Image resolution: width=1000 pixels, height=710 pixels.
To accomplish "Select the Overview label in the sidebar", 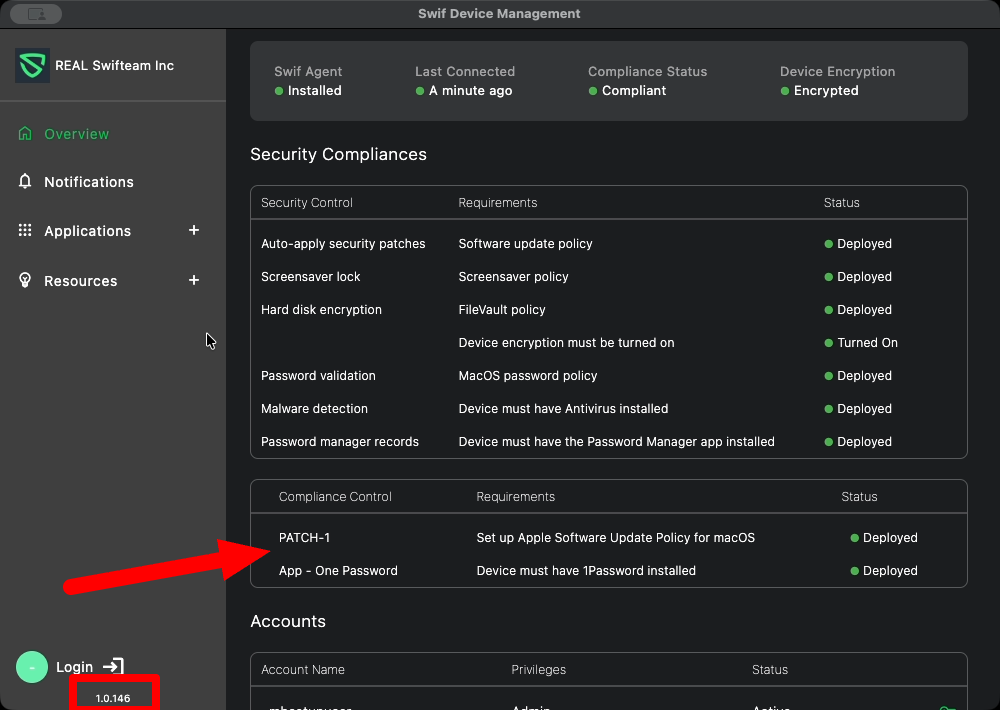I will (x=76, y=134).
